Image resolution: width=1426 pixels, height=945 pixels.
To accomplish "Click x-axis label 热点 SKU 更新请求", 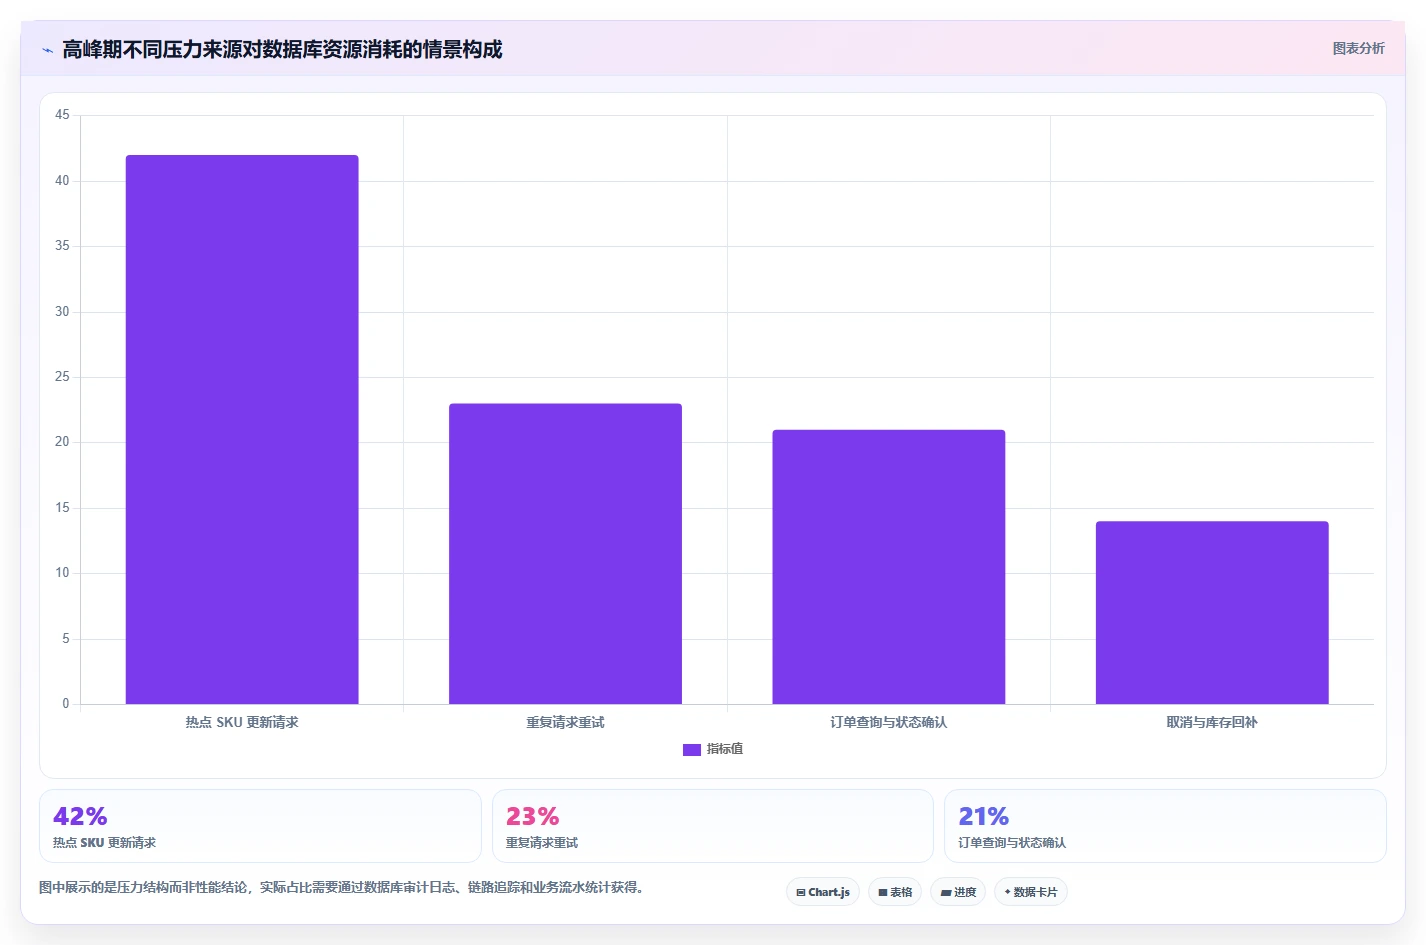I will coord(242,722).
